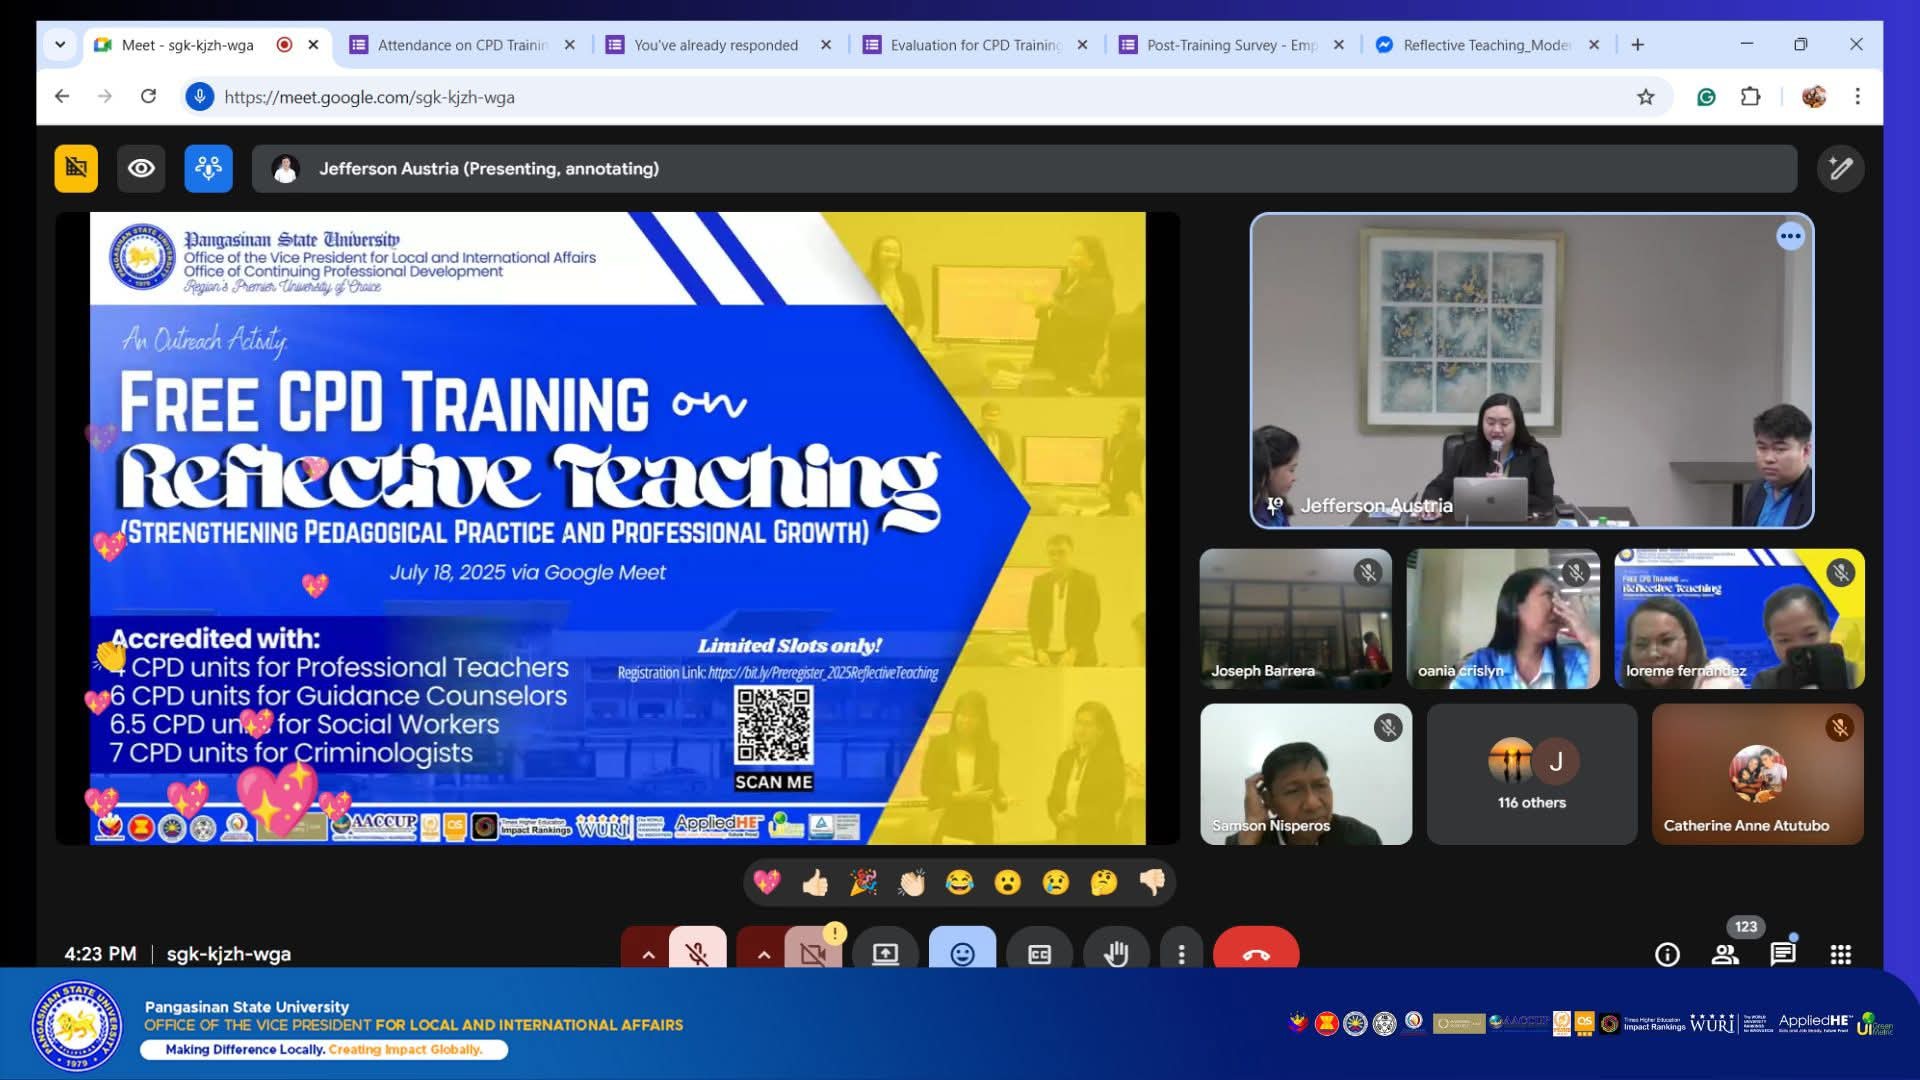Select Joseph Barrera video tile
1920x1080 pixels.
pyautogui.click(x=1295, y=618)
